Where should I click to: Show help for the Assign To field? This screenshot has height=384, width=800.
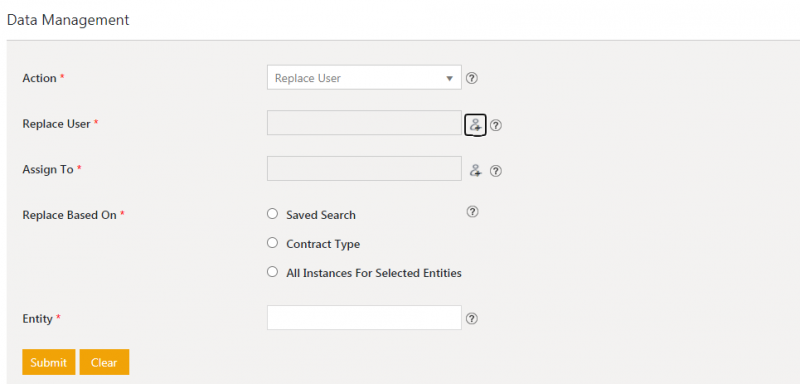click(495, 171)
